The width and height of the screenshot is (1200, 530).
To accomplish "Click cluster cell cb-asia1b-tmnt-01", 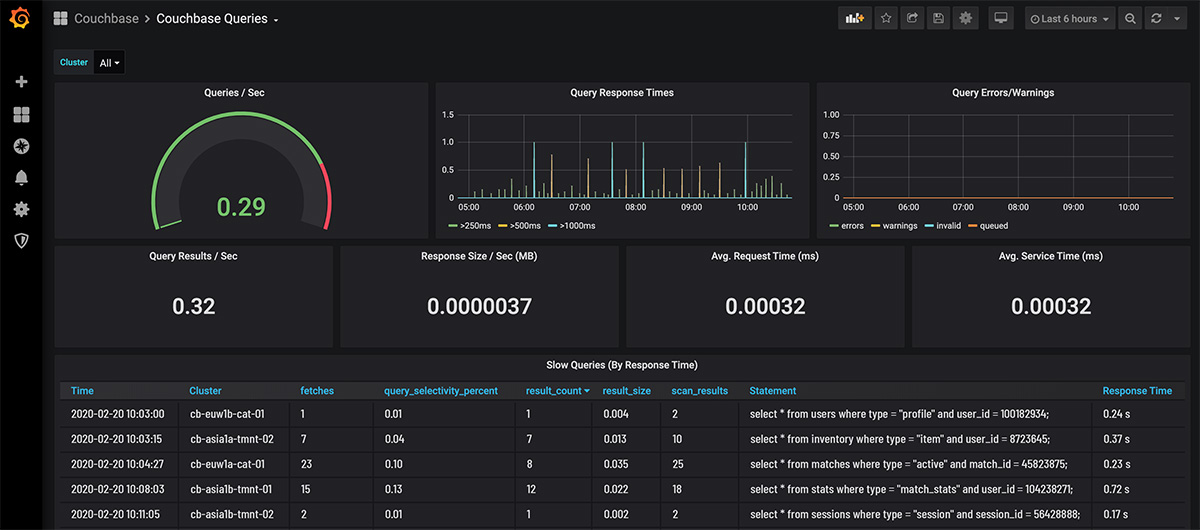I will (231, 490).
